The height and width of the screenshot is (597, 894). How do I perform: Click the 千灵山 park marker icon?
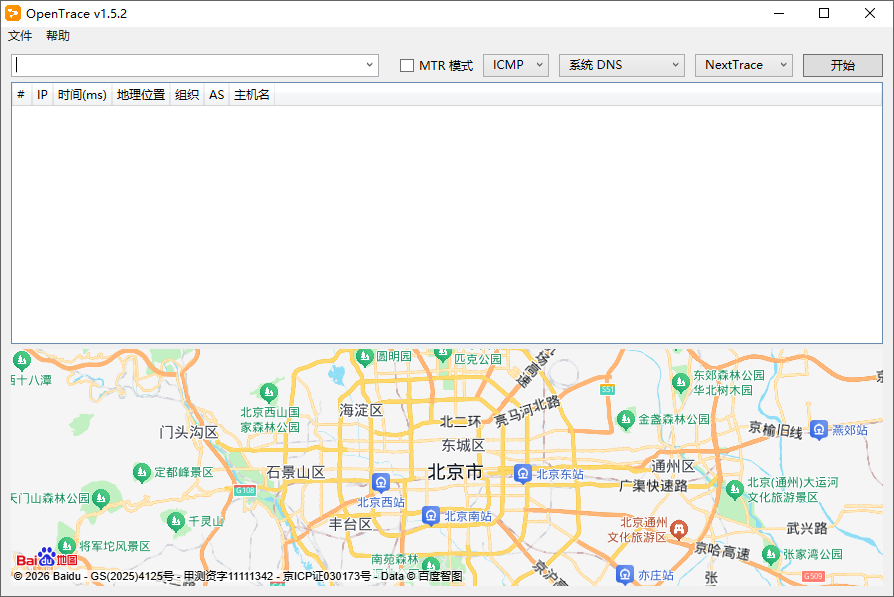point(176,521)
